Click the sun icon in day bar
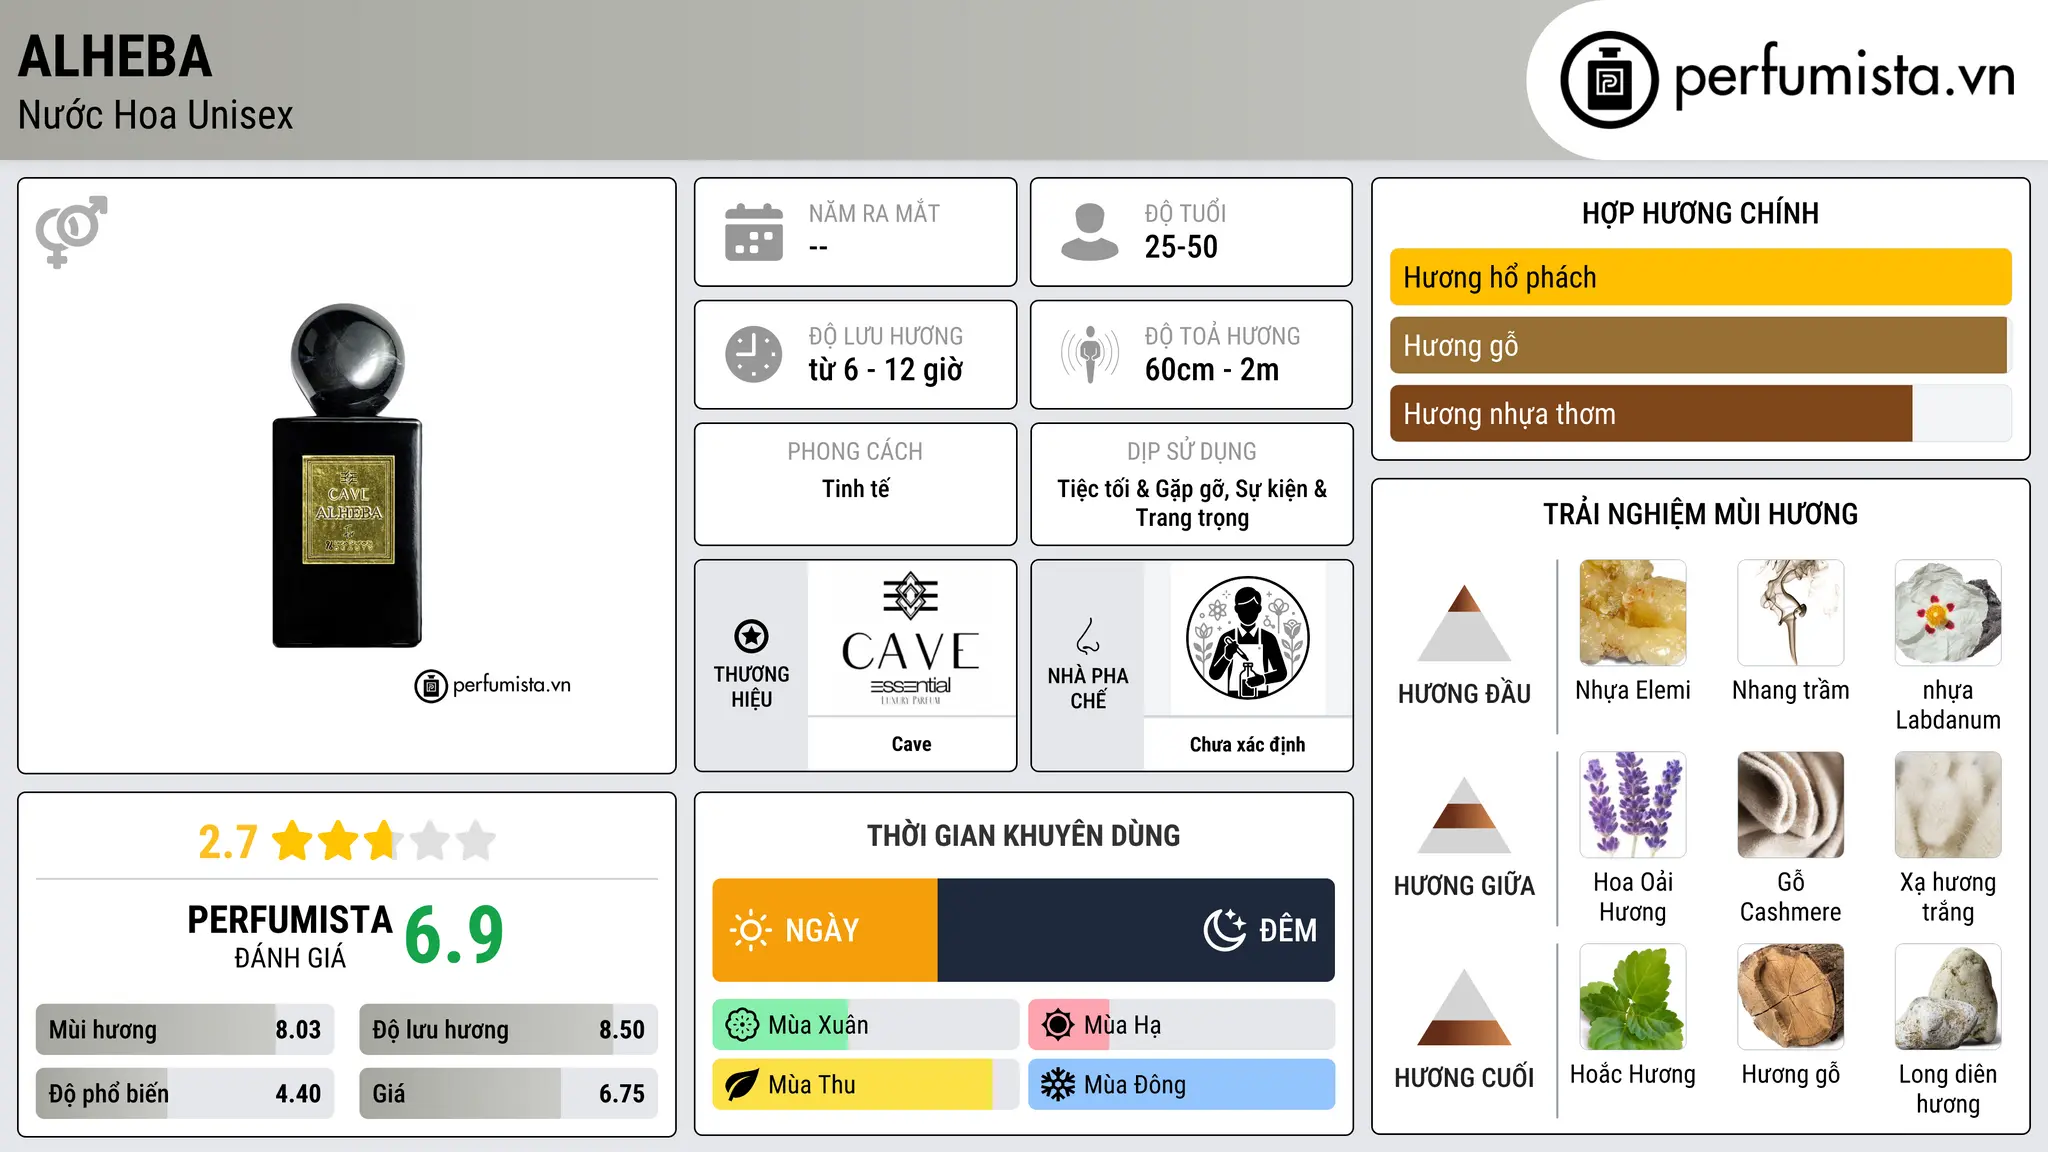This screenshot has width=2048, height=1152. point(750,930)
